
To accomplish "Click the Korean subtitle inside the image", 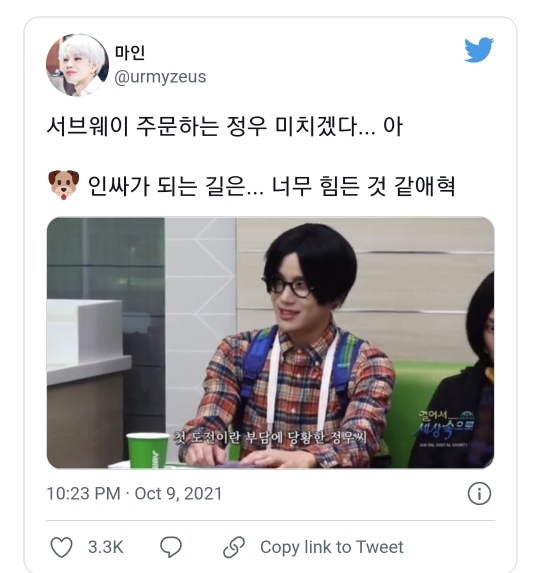I will (x=270, y=437).
